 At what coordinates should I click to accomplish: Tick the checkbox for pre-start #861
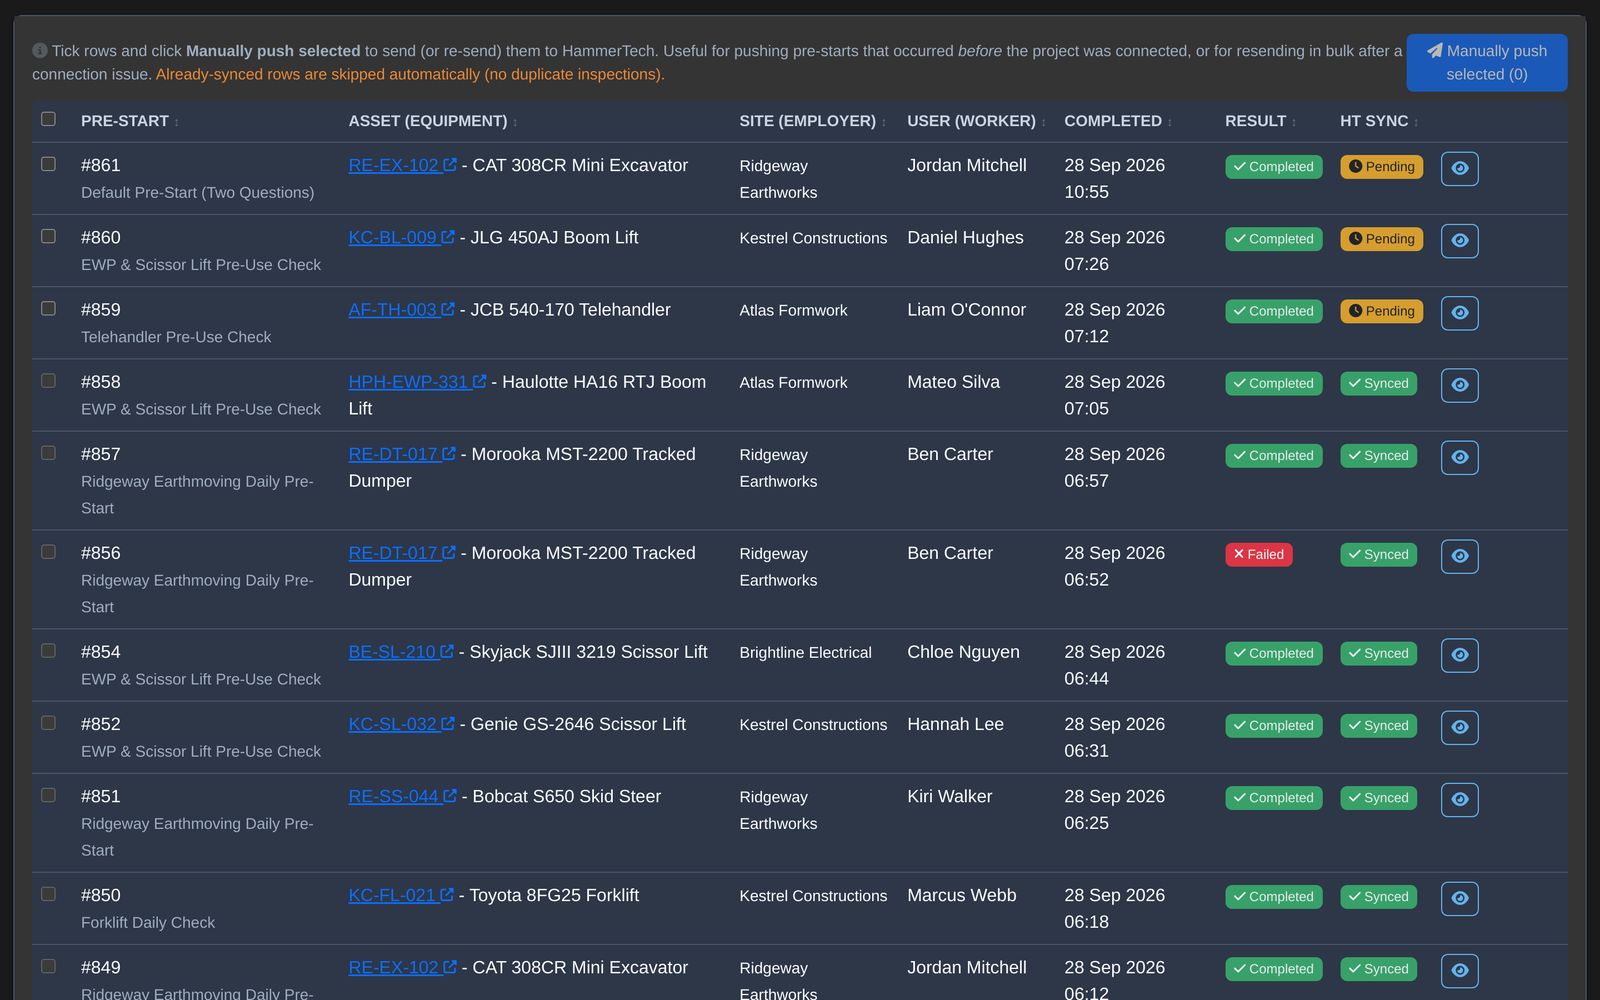48,164
